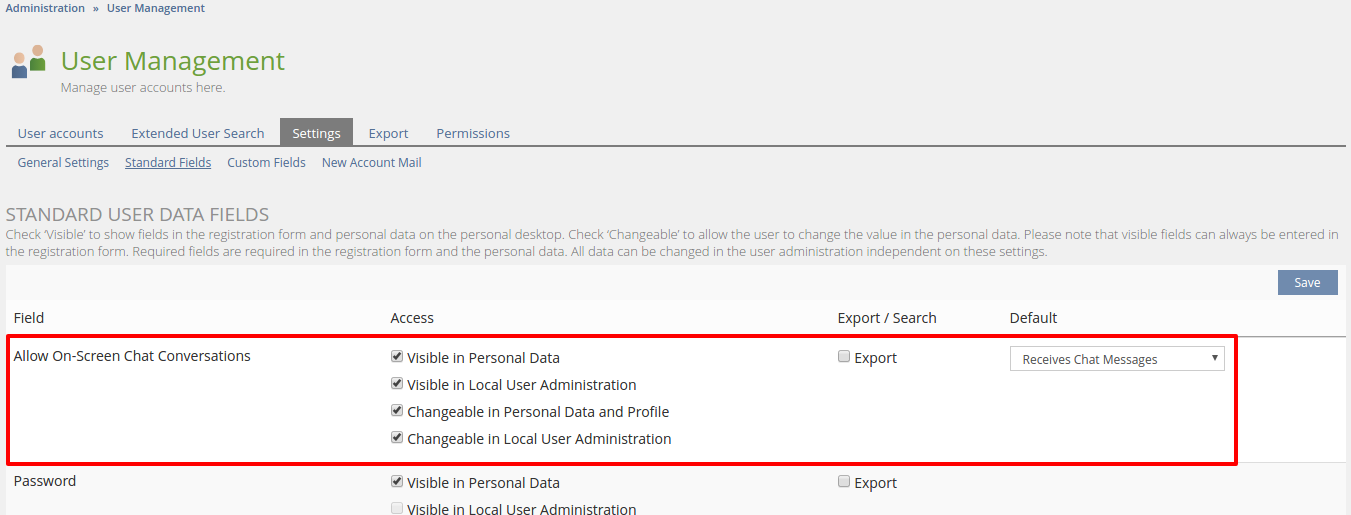The image size is (1351, 515).
Task: Open the Receives Chat Messages dropdown
Action: coord(1116,359)
